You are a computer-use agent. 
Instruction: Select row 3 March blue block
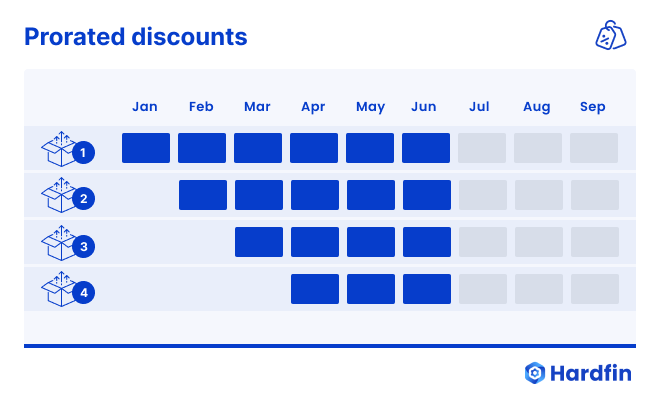click(259, 242)
